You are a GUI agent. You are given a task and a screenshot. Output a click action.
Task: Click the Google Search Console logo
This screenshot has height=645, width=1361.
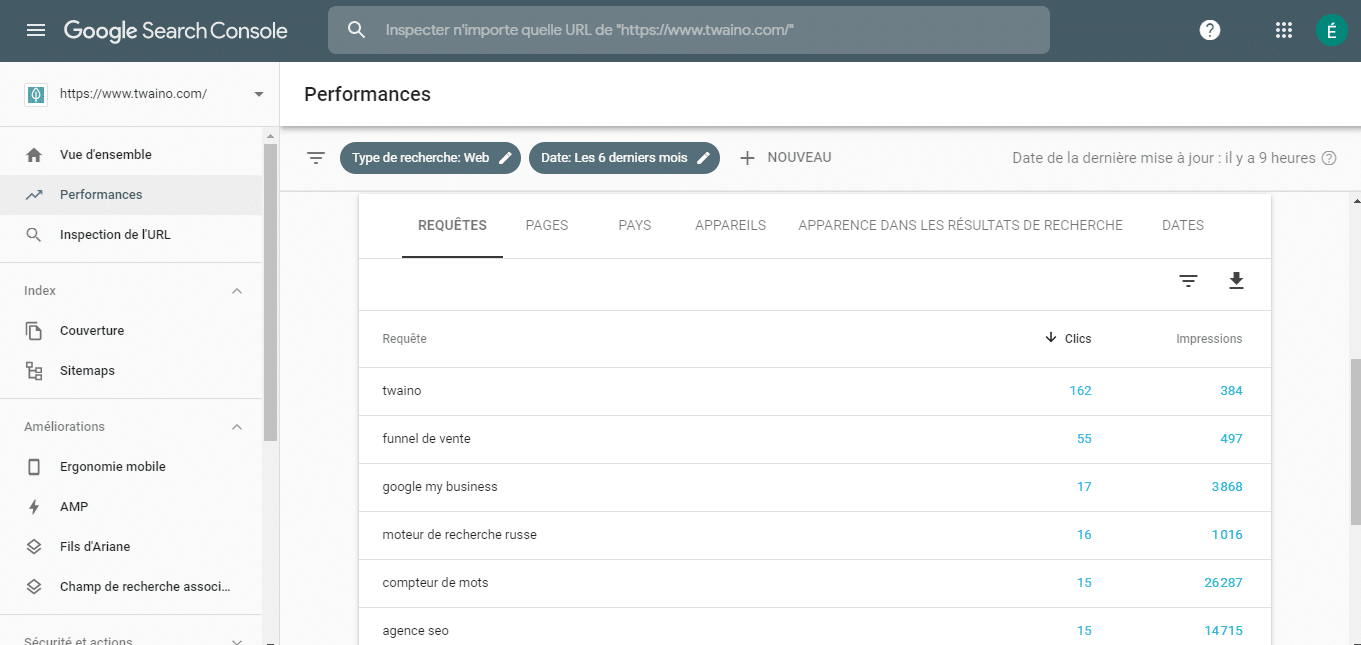pyautogui.click(x=176, y=31)
